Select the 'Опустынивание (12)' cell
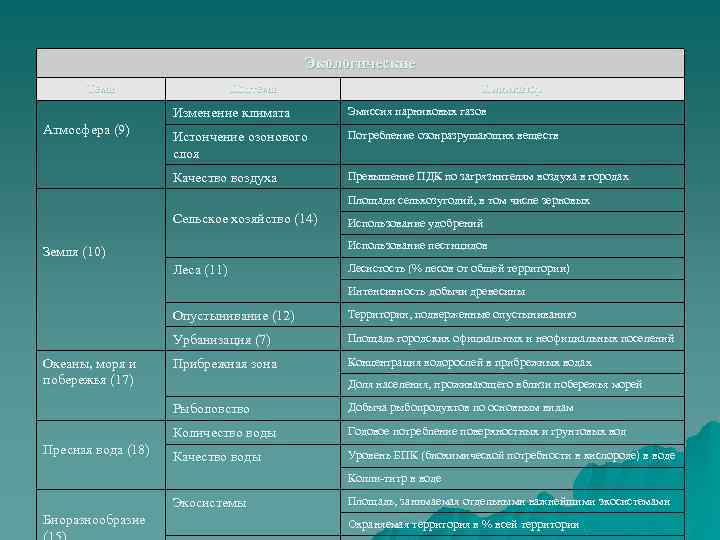Viewport: 720px width, 540px height. click(253, 315)
